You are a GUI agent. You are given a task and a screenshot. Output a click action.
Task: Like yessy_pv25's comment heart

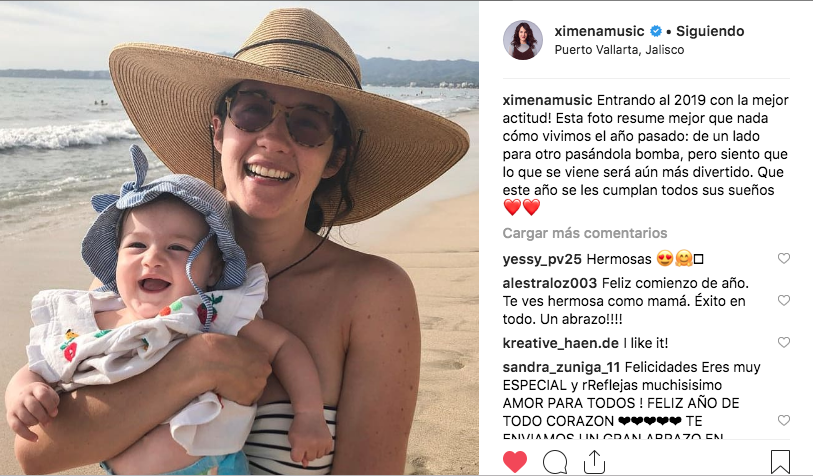[783, 258]
